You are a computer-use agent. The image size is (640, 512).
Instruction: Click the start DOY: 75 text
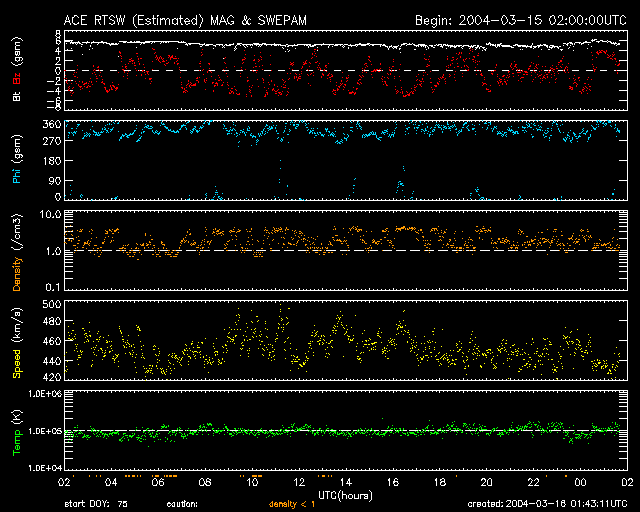[103, 504]
